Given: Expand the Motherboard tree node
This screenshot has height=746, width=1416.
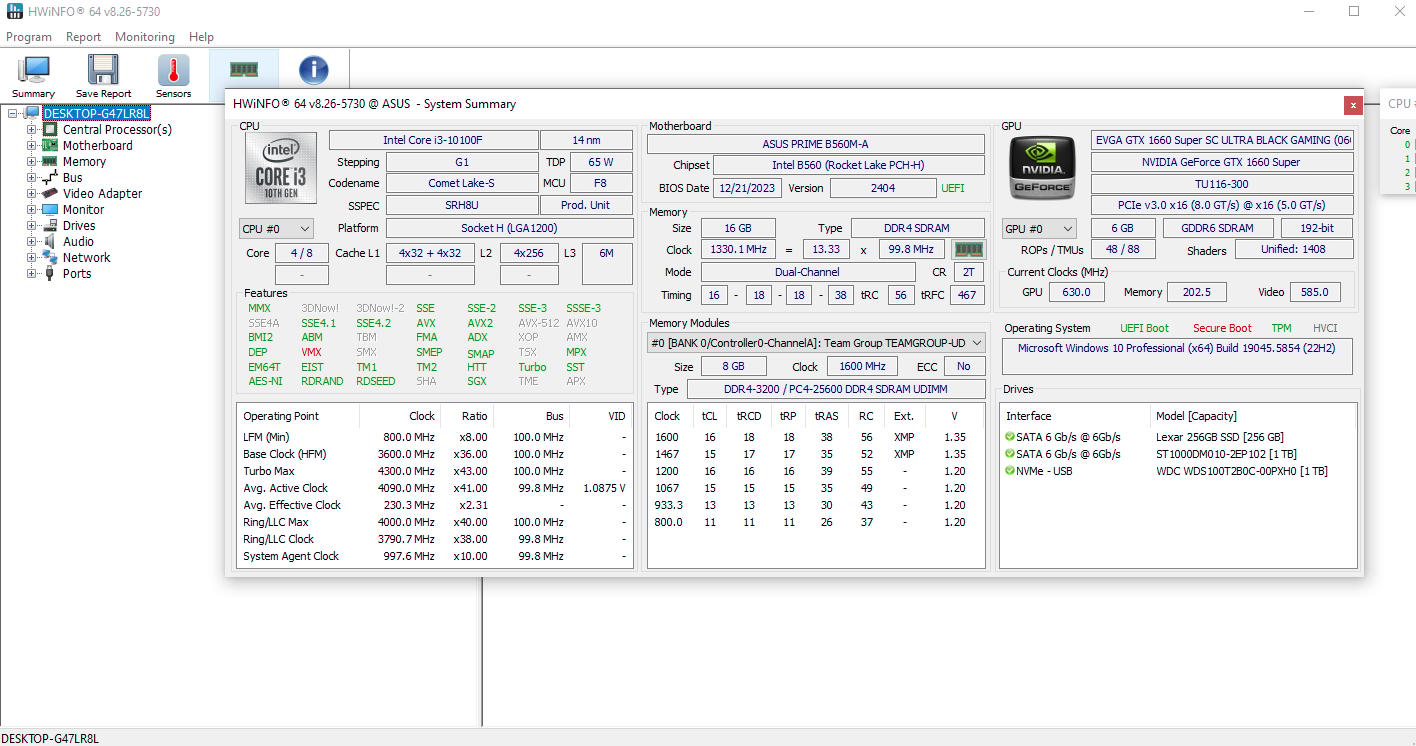Looking at the screenshot, I should pos(31,145).
